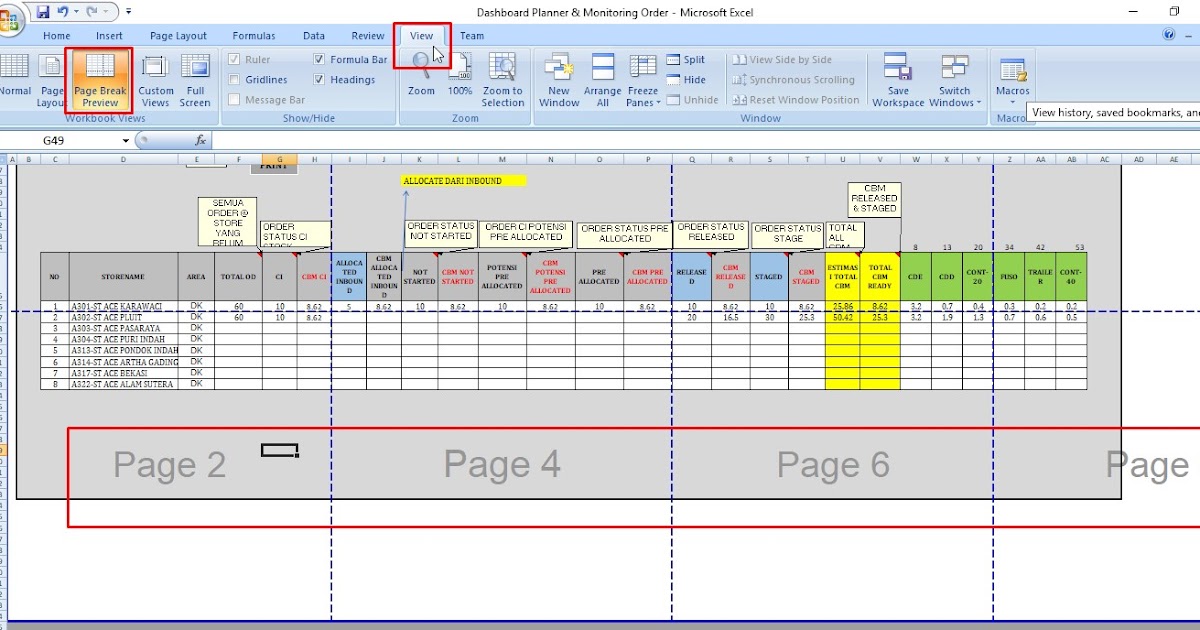Expand the Redo history dropdown
The width and height of the screenshot is (1200, 630).
(104, 12)
